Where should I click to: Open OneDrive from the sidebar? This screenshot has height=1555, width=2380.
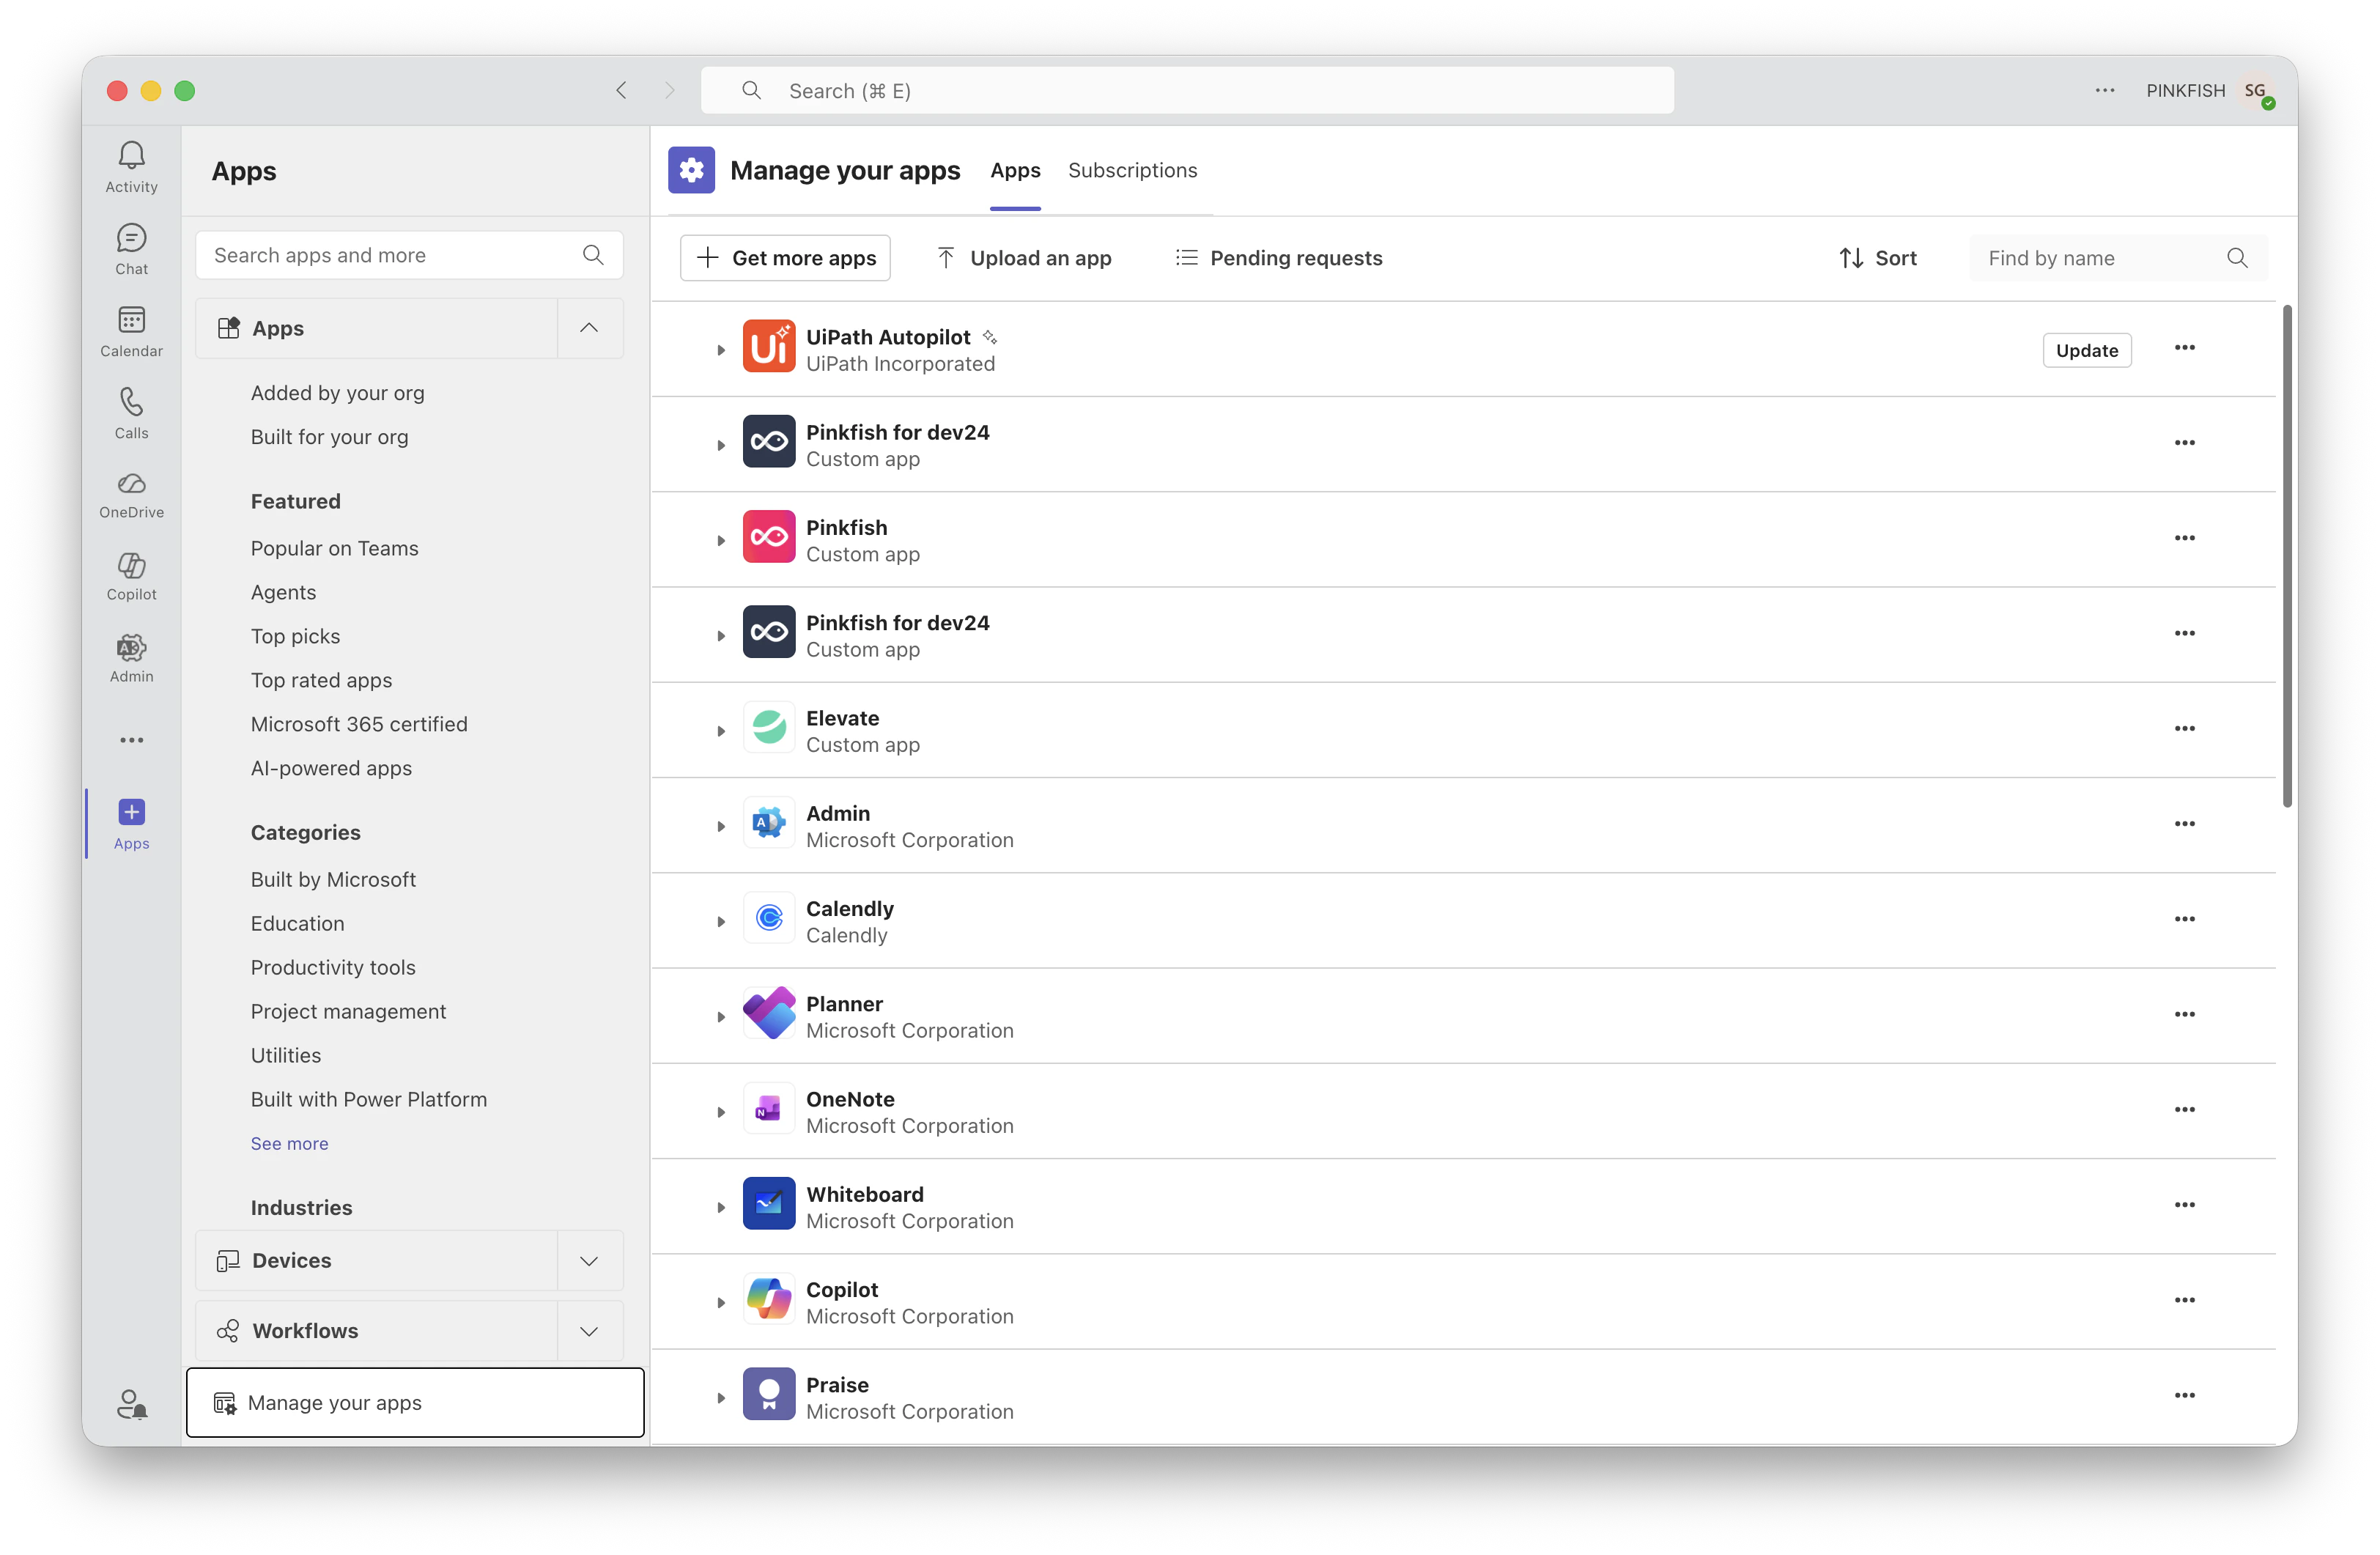point(131,494)
